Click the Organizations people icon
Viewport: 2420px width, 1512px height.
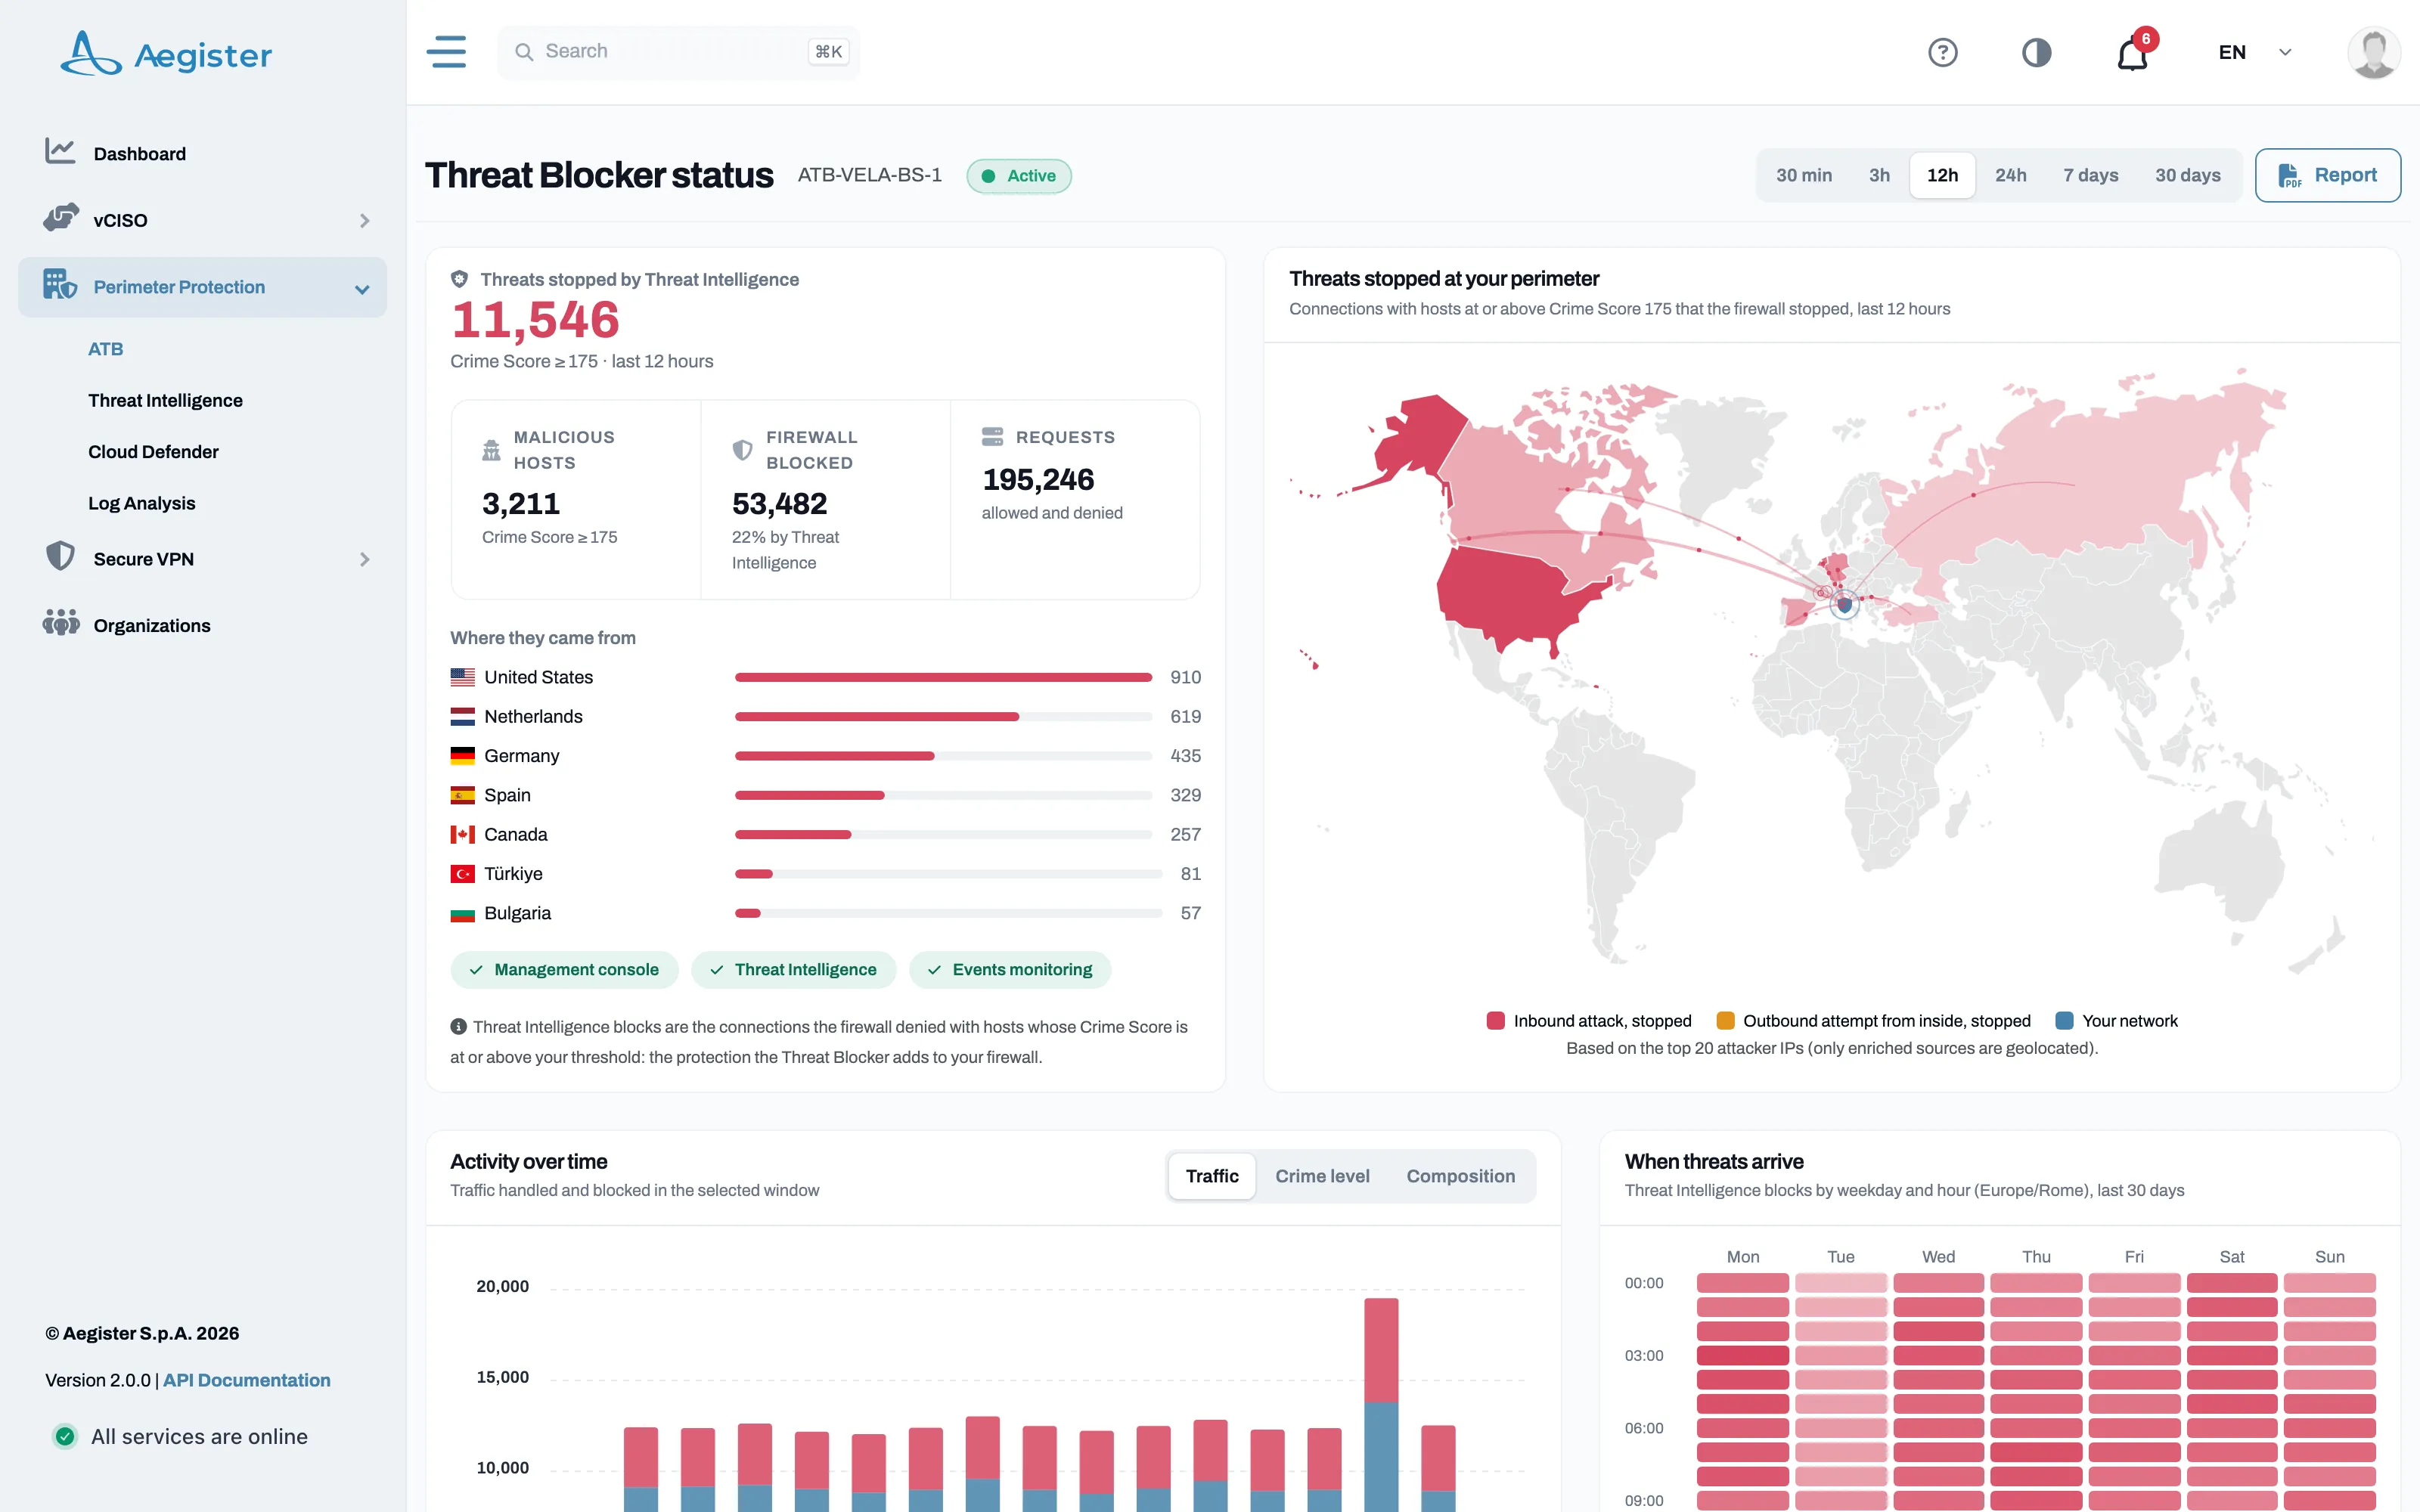tap(61, 623)
